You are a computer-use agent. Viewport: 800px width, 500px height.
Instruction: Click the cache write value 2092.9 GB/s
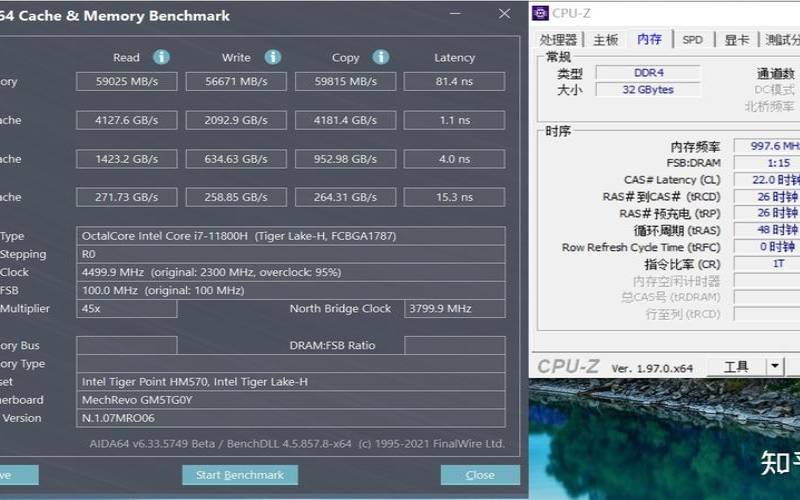click(236, 120)
